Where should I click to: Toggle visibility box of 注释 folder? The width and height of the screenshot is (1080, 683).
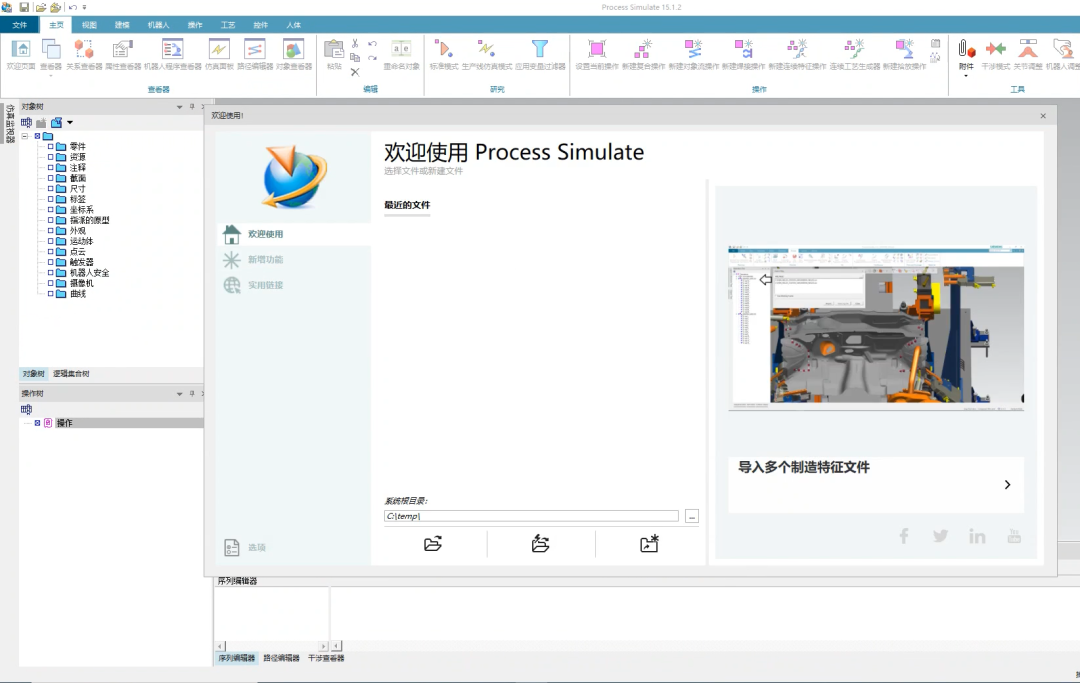[x=50, y=167]
